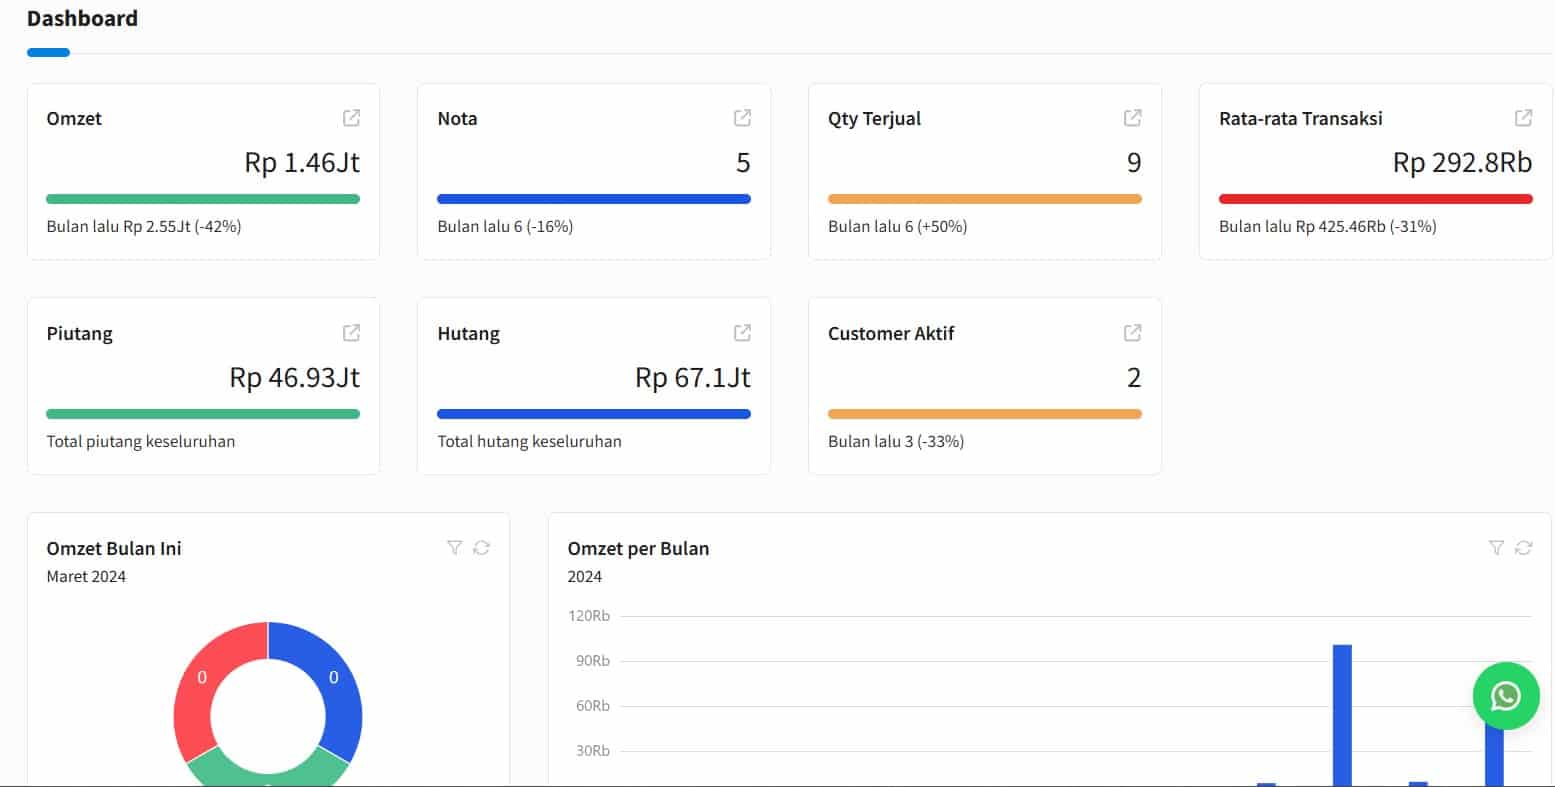Open Hutang card external link icon
The image size is (1555, 787).
tap(742, 333)
